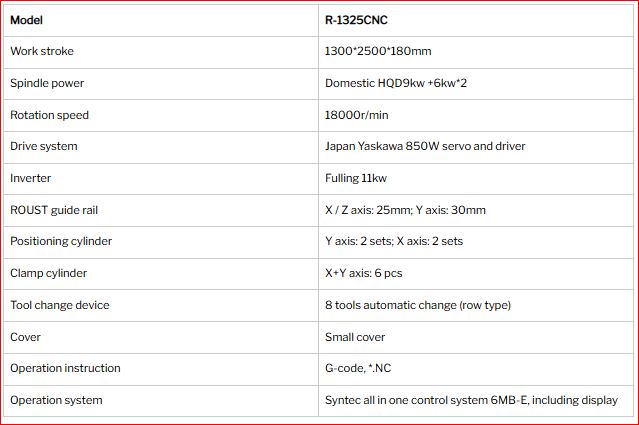Image resolution: width=639 pixels, height=425 pixels.
Task: Select the Small cover value cell
Action: pos(476,337)
